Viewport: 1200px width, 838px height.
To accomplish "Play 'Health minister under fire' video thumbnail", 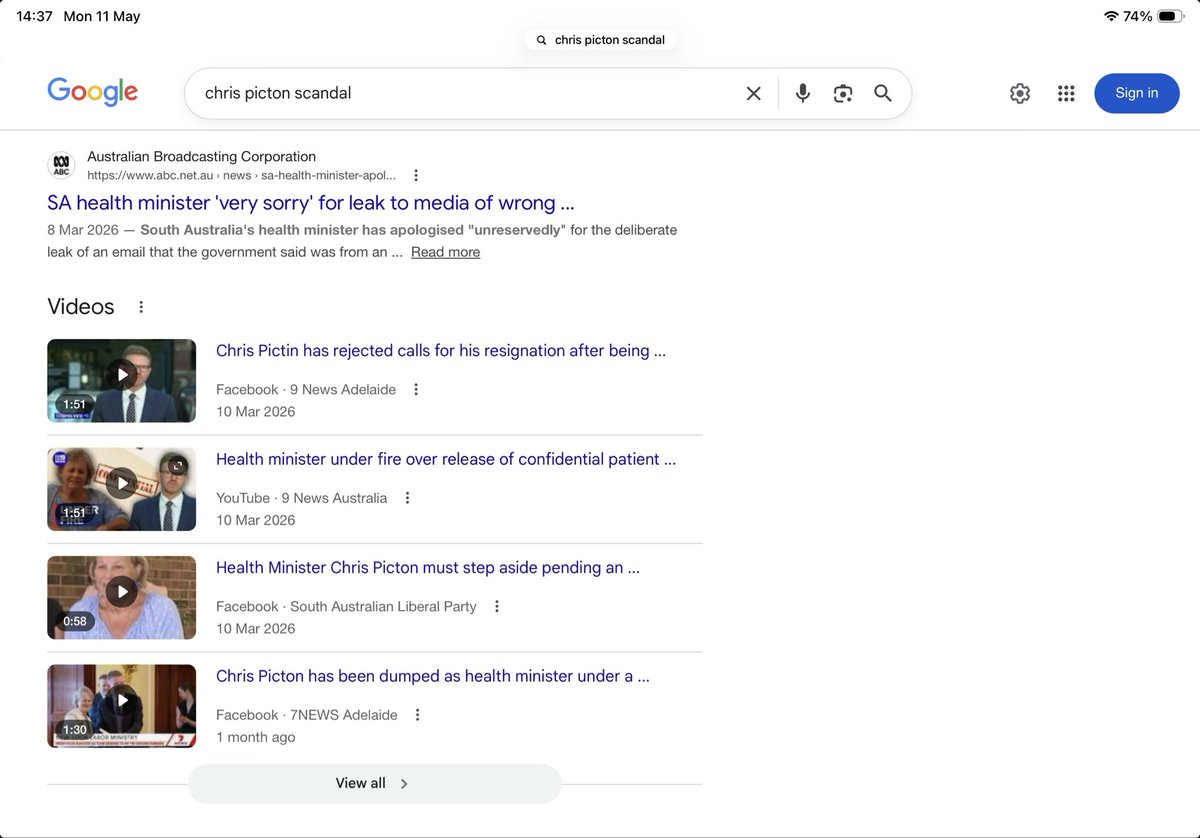I will 122,489.
